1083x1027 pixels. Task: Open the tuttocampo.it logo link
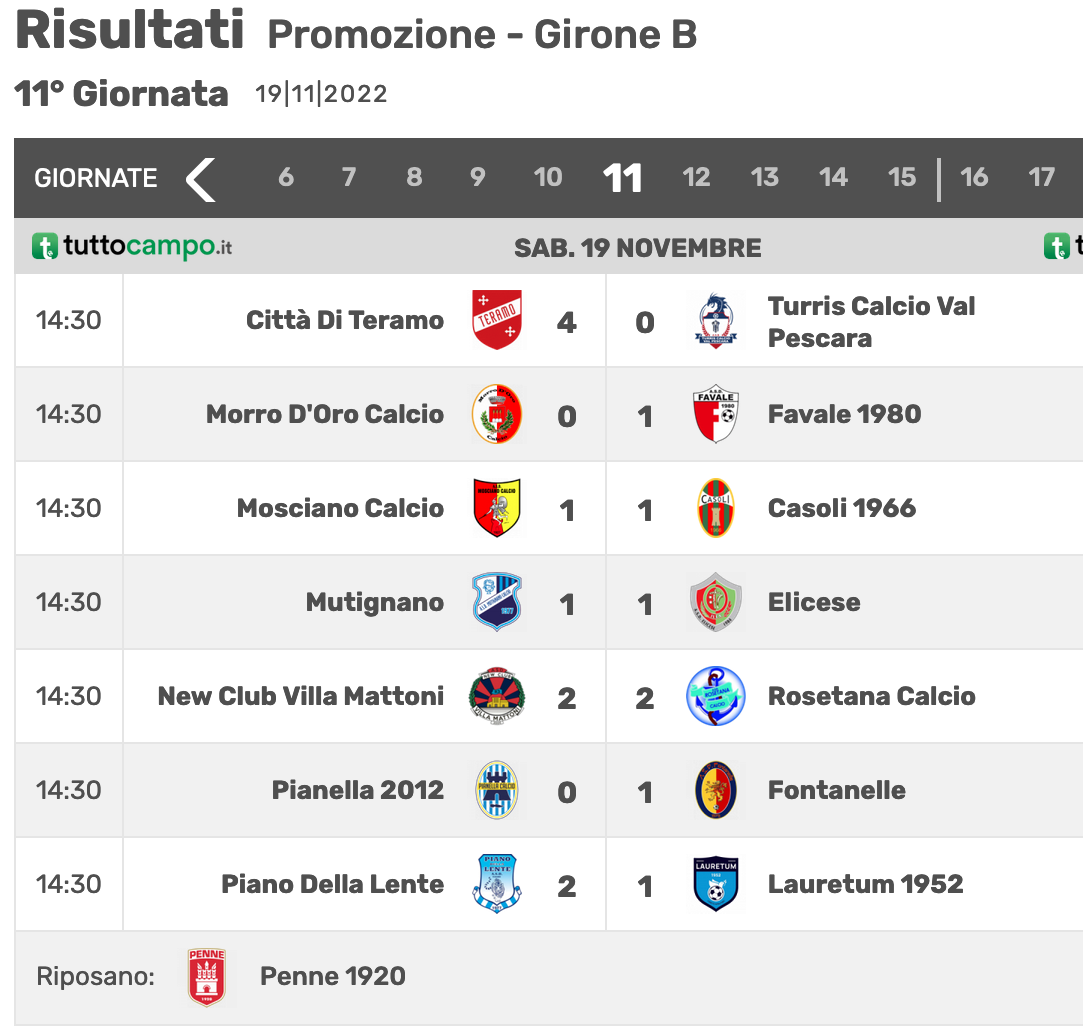132,247
